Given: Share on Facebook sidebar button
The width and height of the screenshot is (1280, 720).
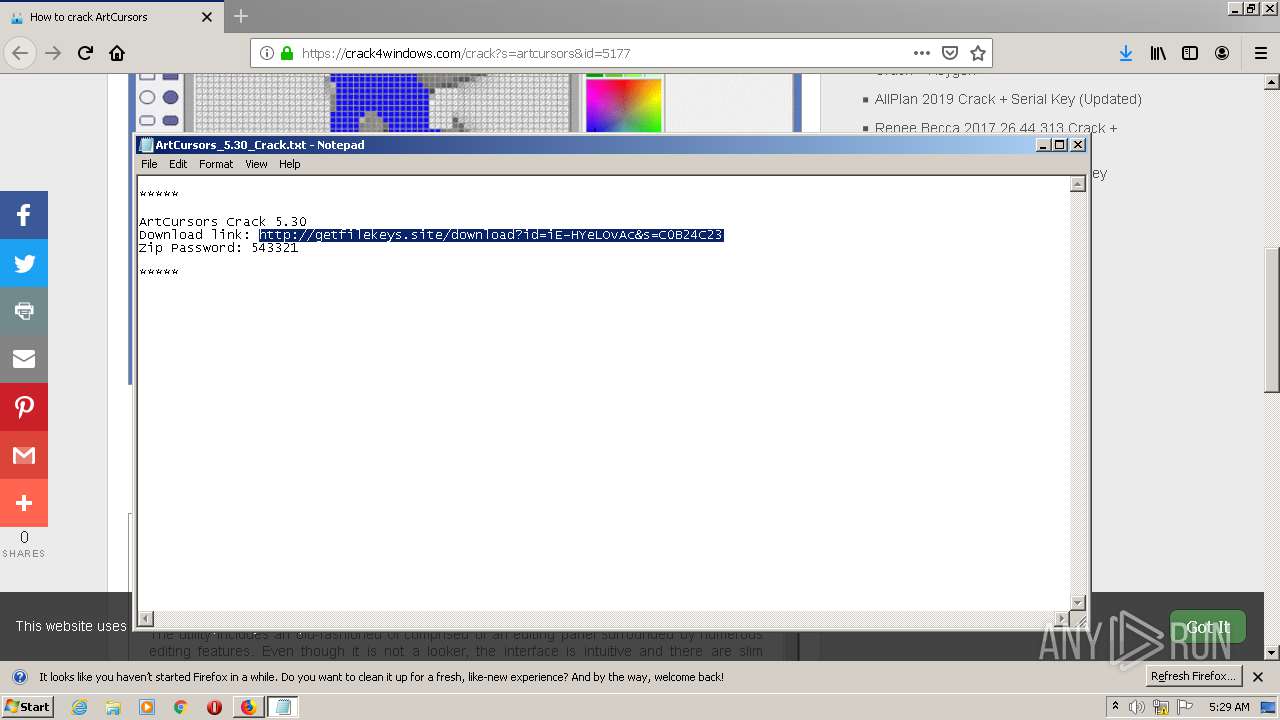Looking at the screenshot, I should (x=24, y=215).
